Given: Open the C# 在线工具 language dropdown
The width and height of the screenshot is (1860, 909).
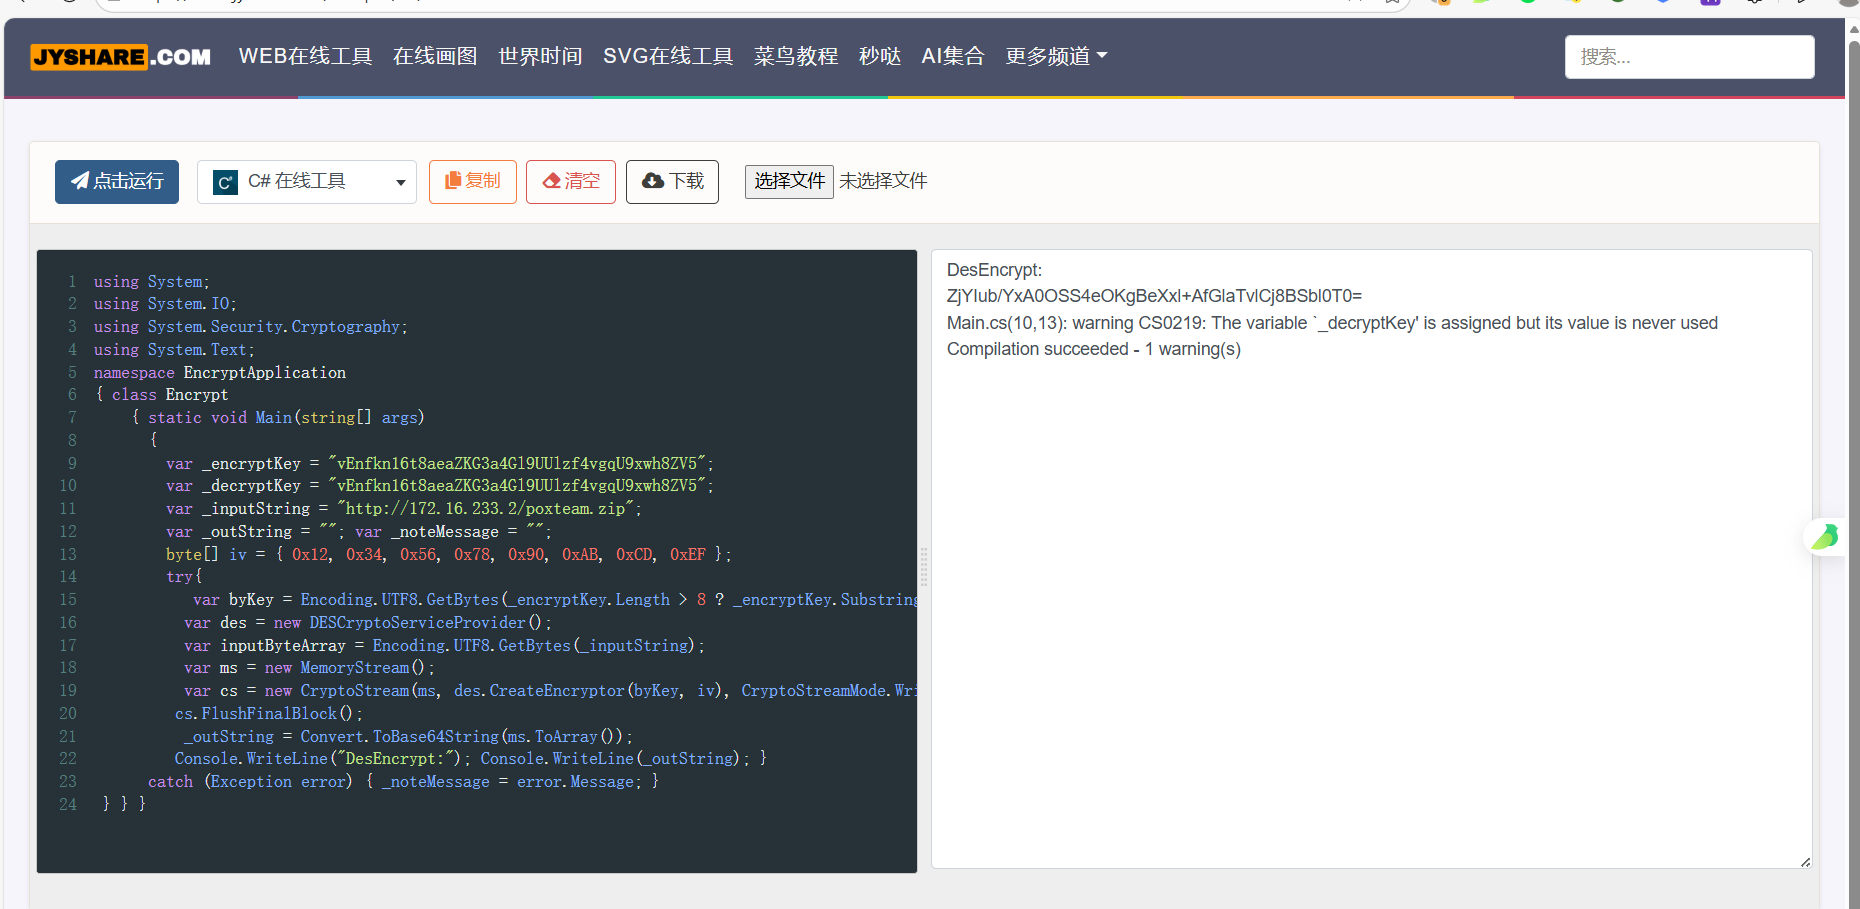Looking at the screenshot, I should (307, 182).
